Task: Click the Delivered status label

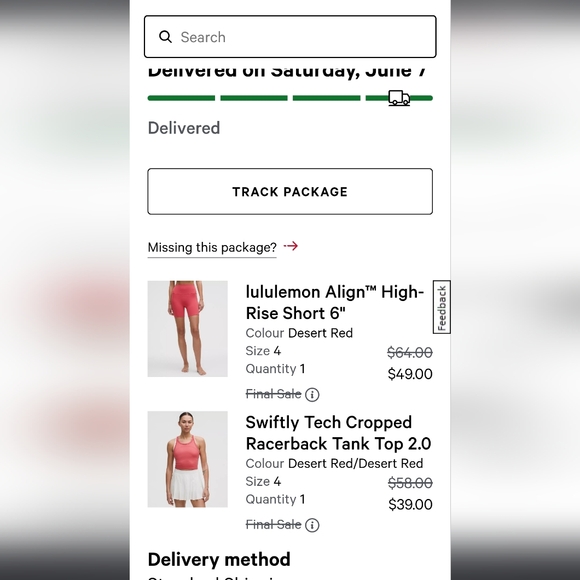Action: 184,128
